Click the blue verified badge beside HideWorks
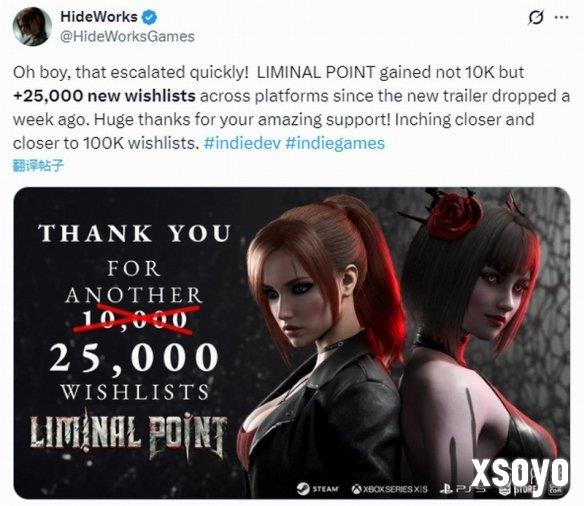 (150, 17)
